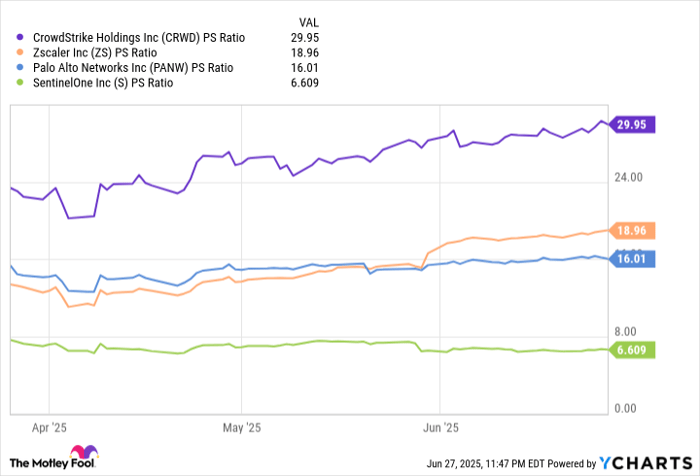Click the blue 16.01 end-value flag
700x476 pixels.
631,258
